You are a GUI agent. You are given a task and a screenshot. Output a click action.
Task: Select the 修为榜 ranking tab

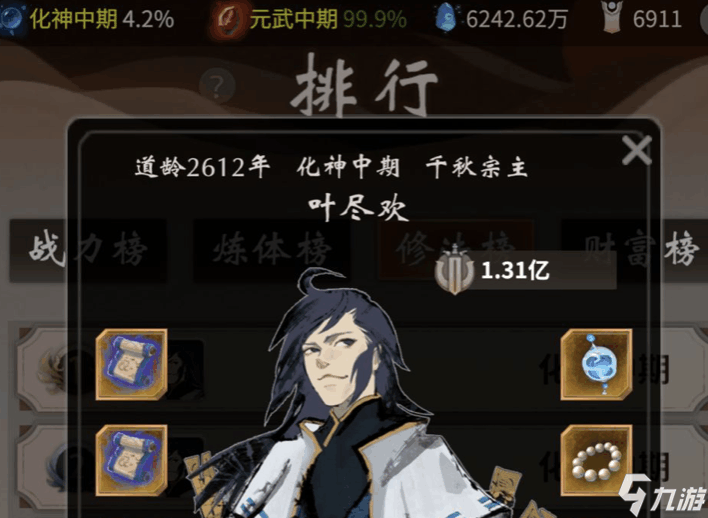(456, 249)
